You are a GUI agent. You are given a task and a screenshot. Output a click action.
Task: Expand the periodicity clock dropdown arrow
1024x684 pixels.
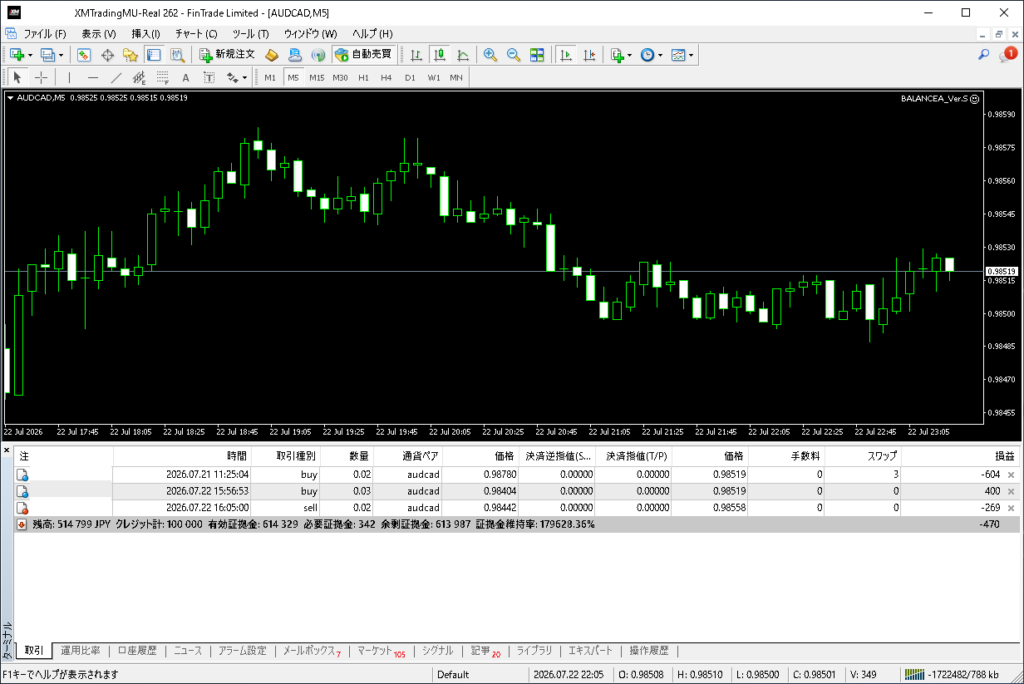pyautogui.click(x=660, y=56)
